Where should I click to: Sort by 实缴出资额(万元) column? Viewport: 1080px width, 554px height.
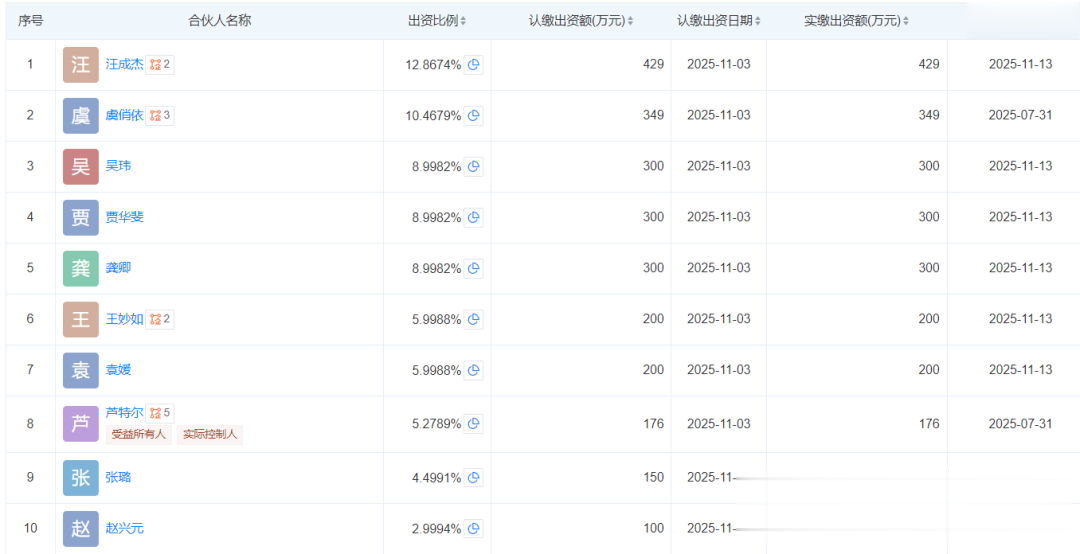click(906, 21)
